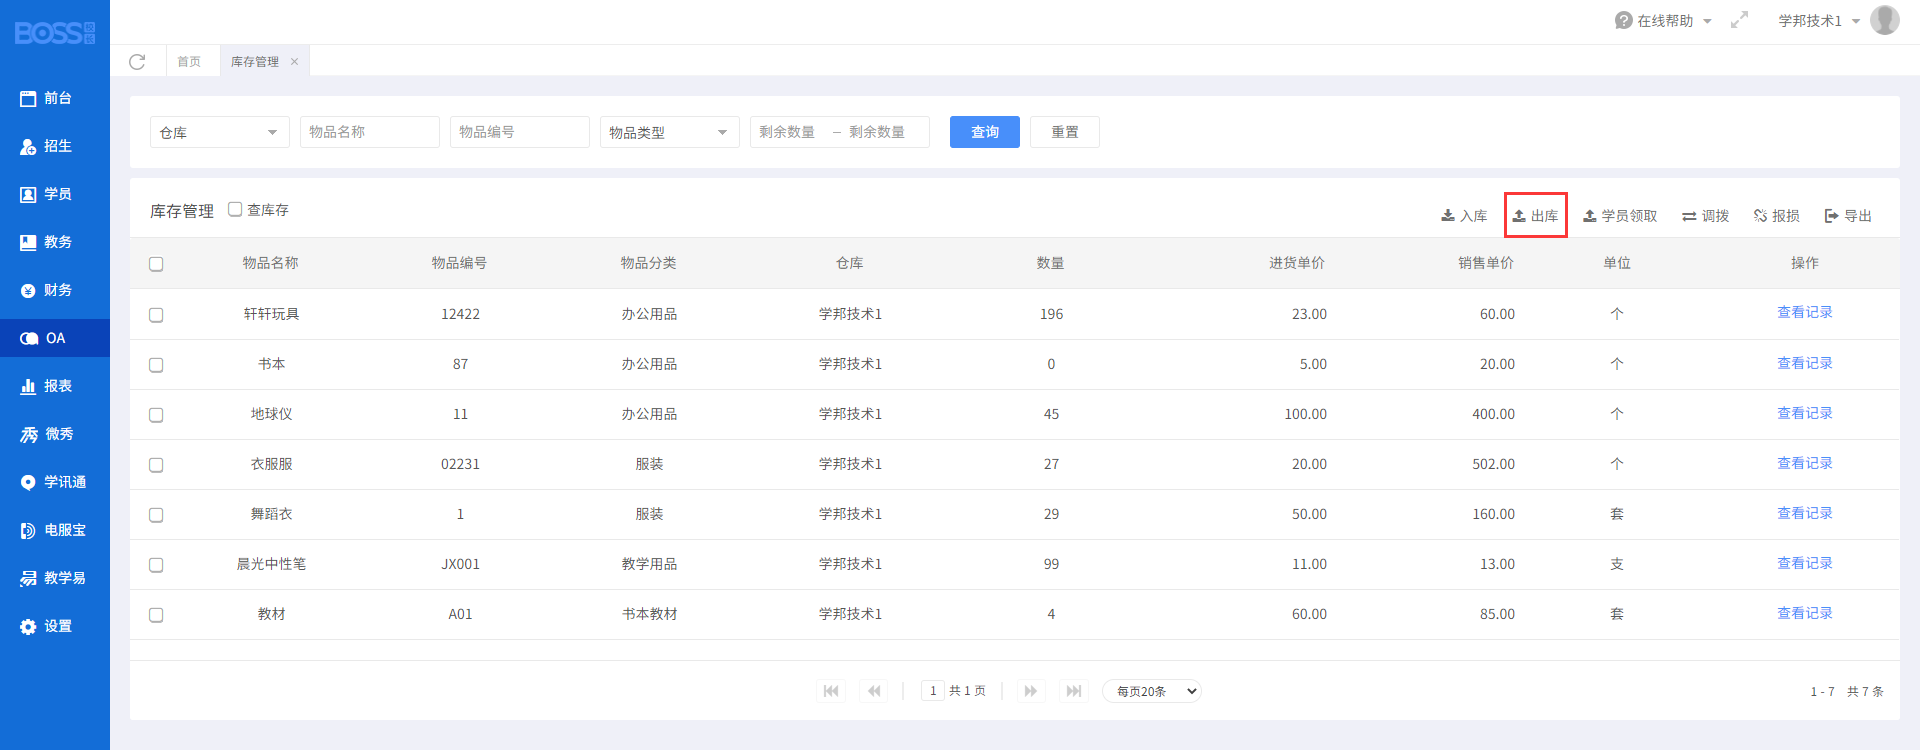The width and height of the screenshot is (1920, 750).
Task: Click the 书本教材 category cell
Action: pos(649,614)
